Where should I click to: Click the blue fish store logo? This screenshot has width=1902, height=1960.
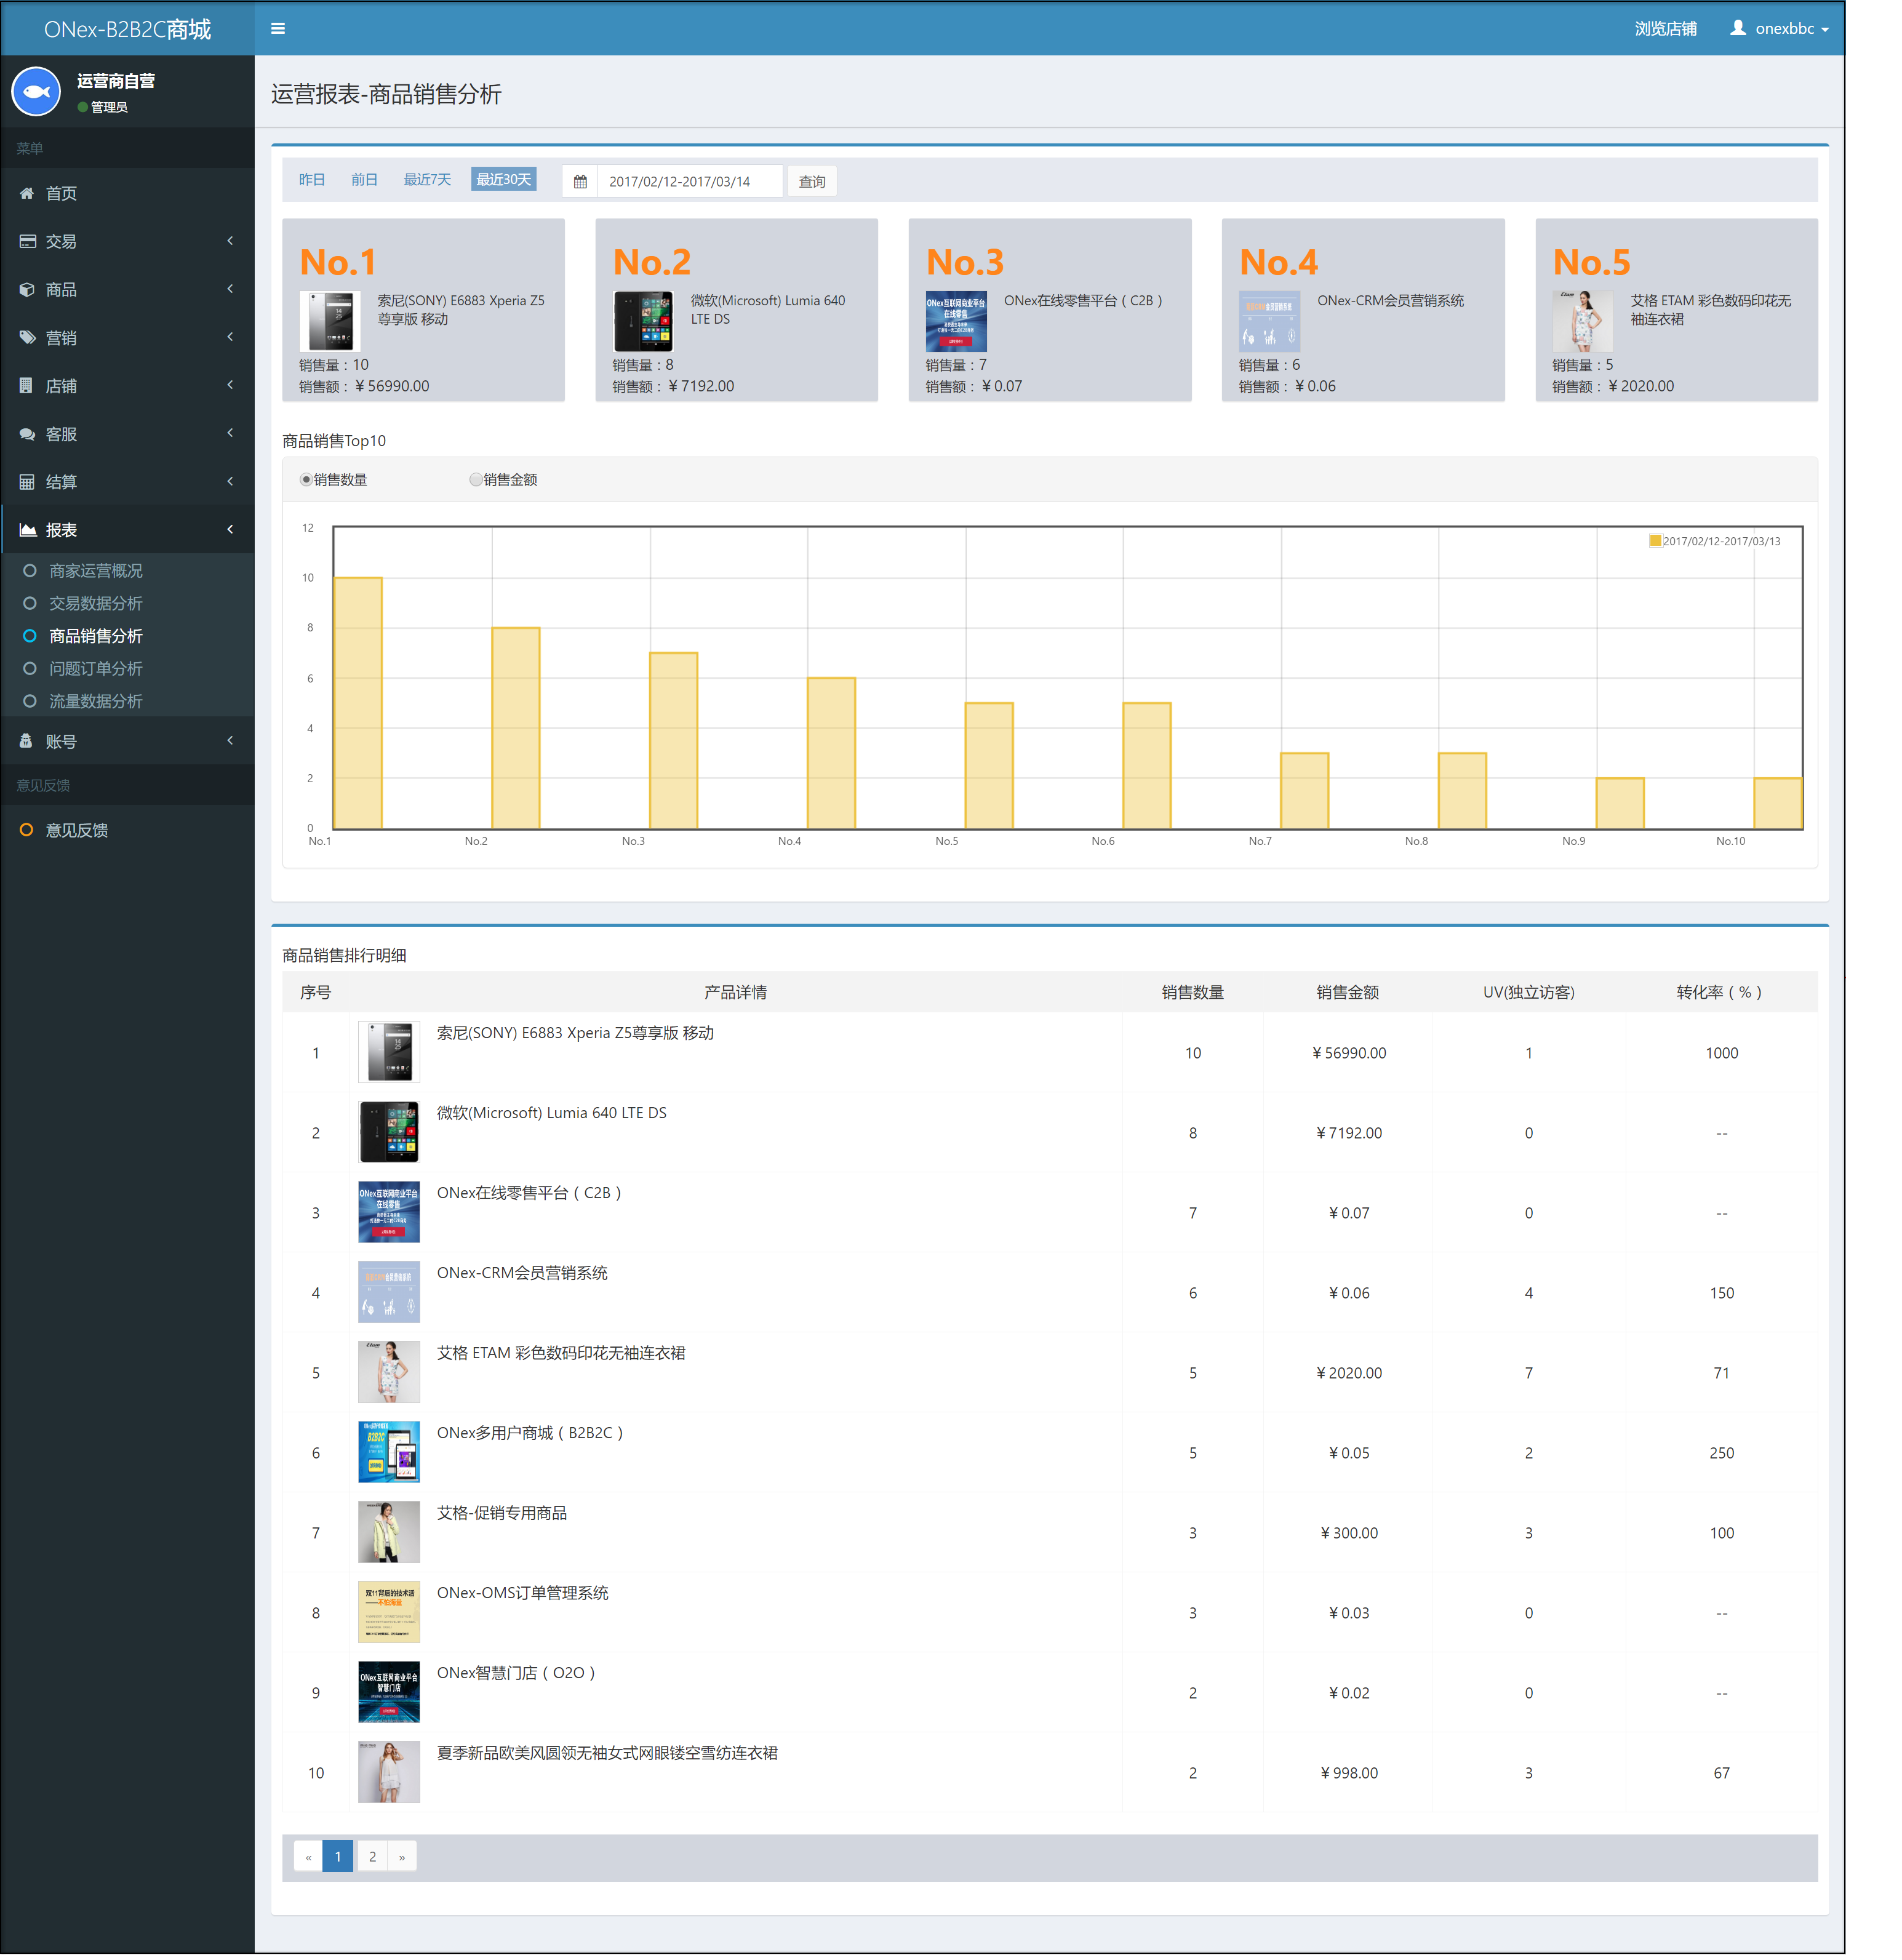36,92
